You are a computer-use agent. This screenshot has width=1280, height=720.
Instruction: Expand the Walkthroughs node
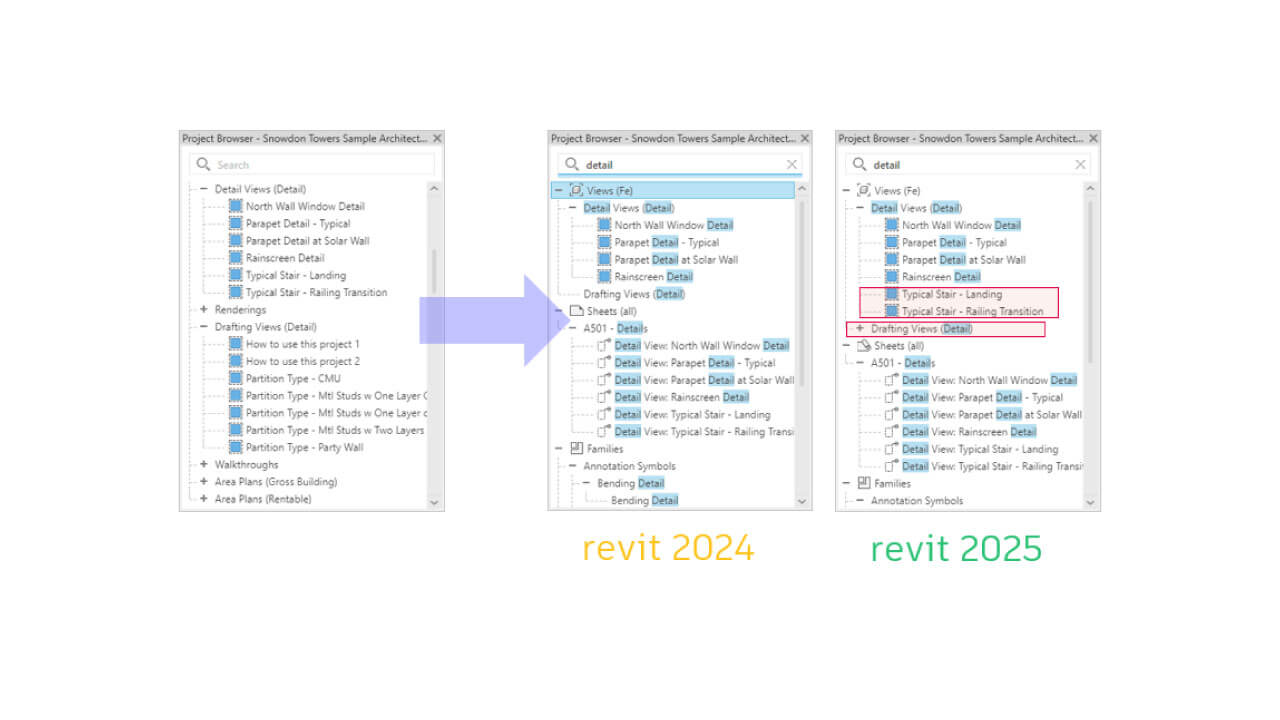(204, 465)
